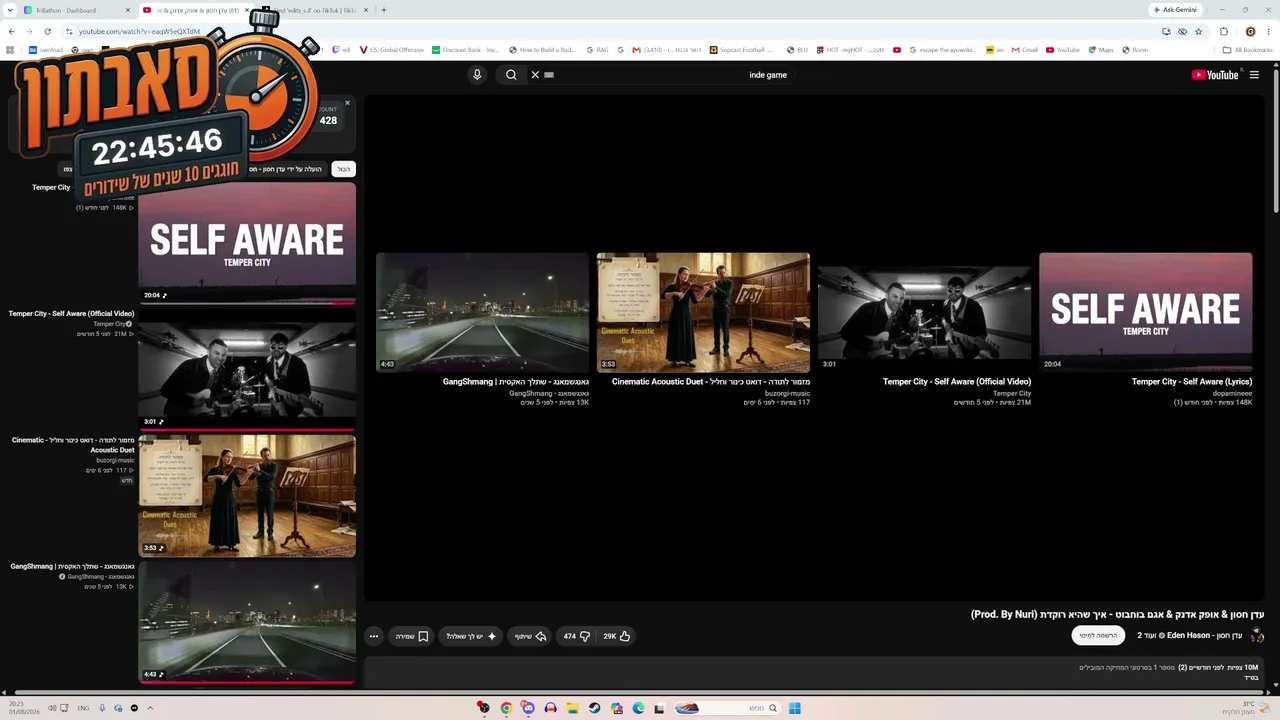Open the share dialog for the video
Image resolution: width=1280 pixels, height=720 pixels.
tap(530, 636)
